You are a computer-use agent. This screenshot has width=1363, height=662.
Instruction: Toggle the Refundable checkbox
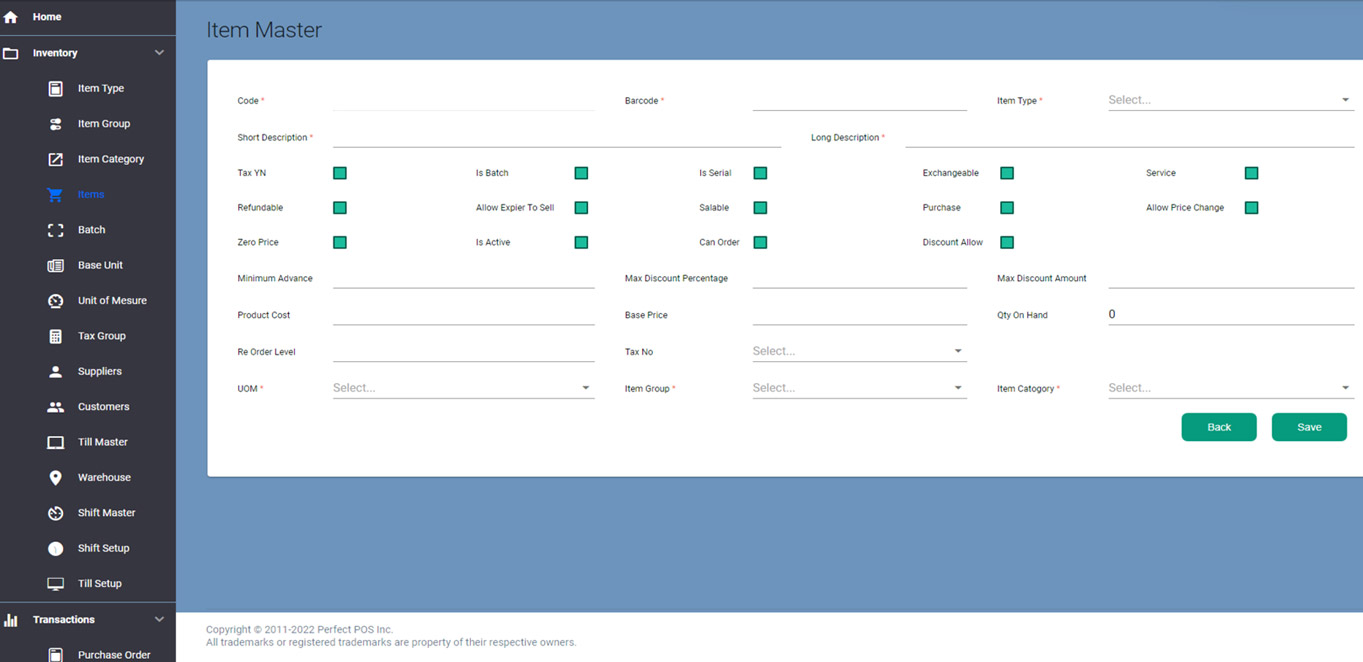click(x=340, y=208)
